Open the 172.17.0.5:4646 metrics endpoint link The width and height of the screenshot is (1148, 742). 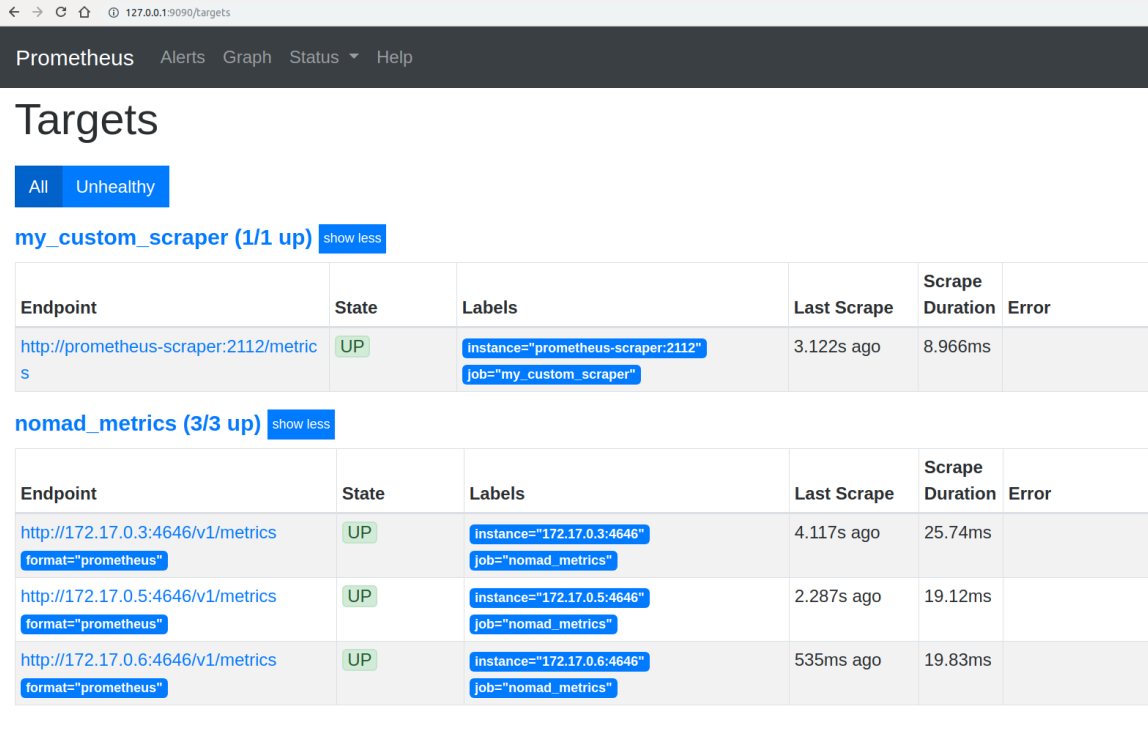tap(149, 596)
